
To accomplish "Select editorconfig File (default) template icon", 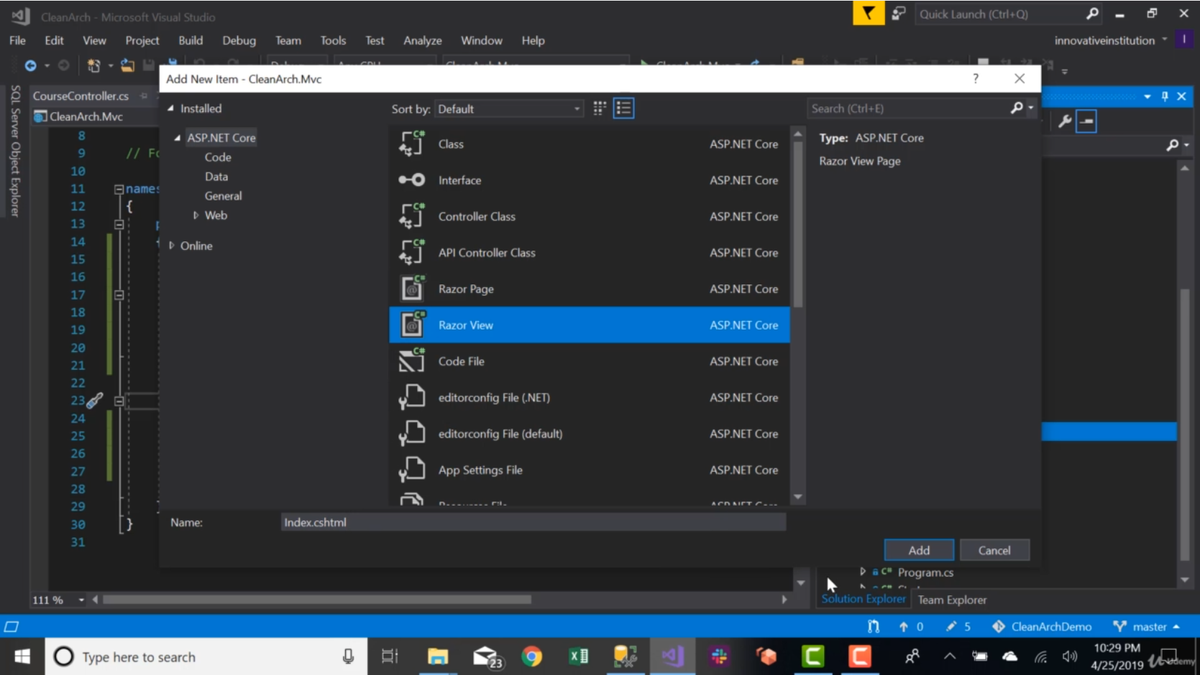I will point(412,433).
